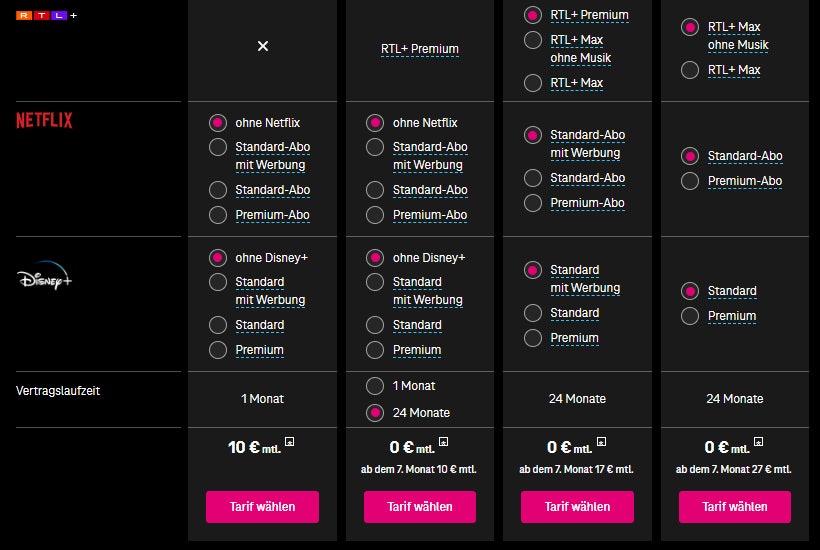The image size is (820, 550).
Task: Choose Disney+ Premium in the 27 € plan
Action: coord(690,316)
